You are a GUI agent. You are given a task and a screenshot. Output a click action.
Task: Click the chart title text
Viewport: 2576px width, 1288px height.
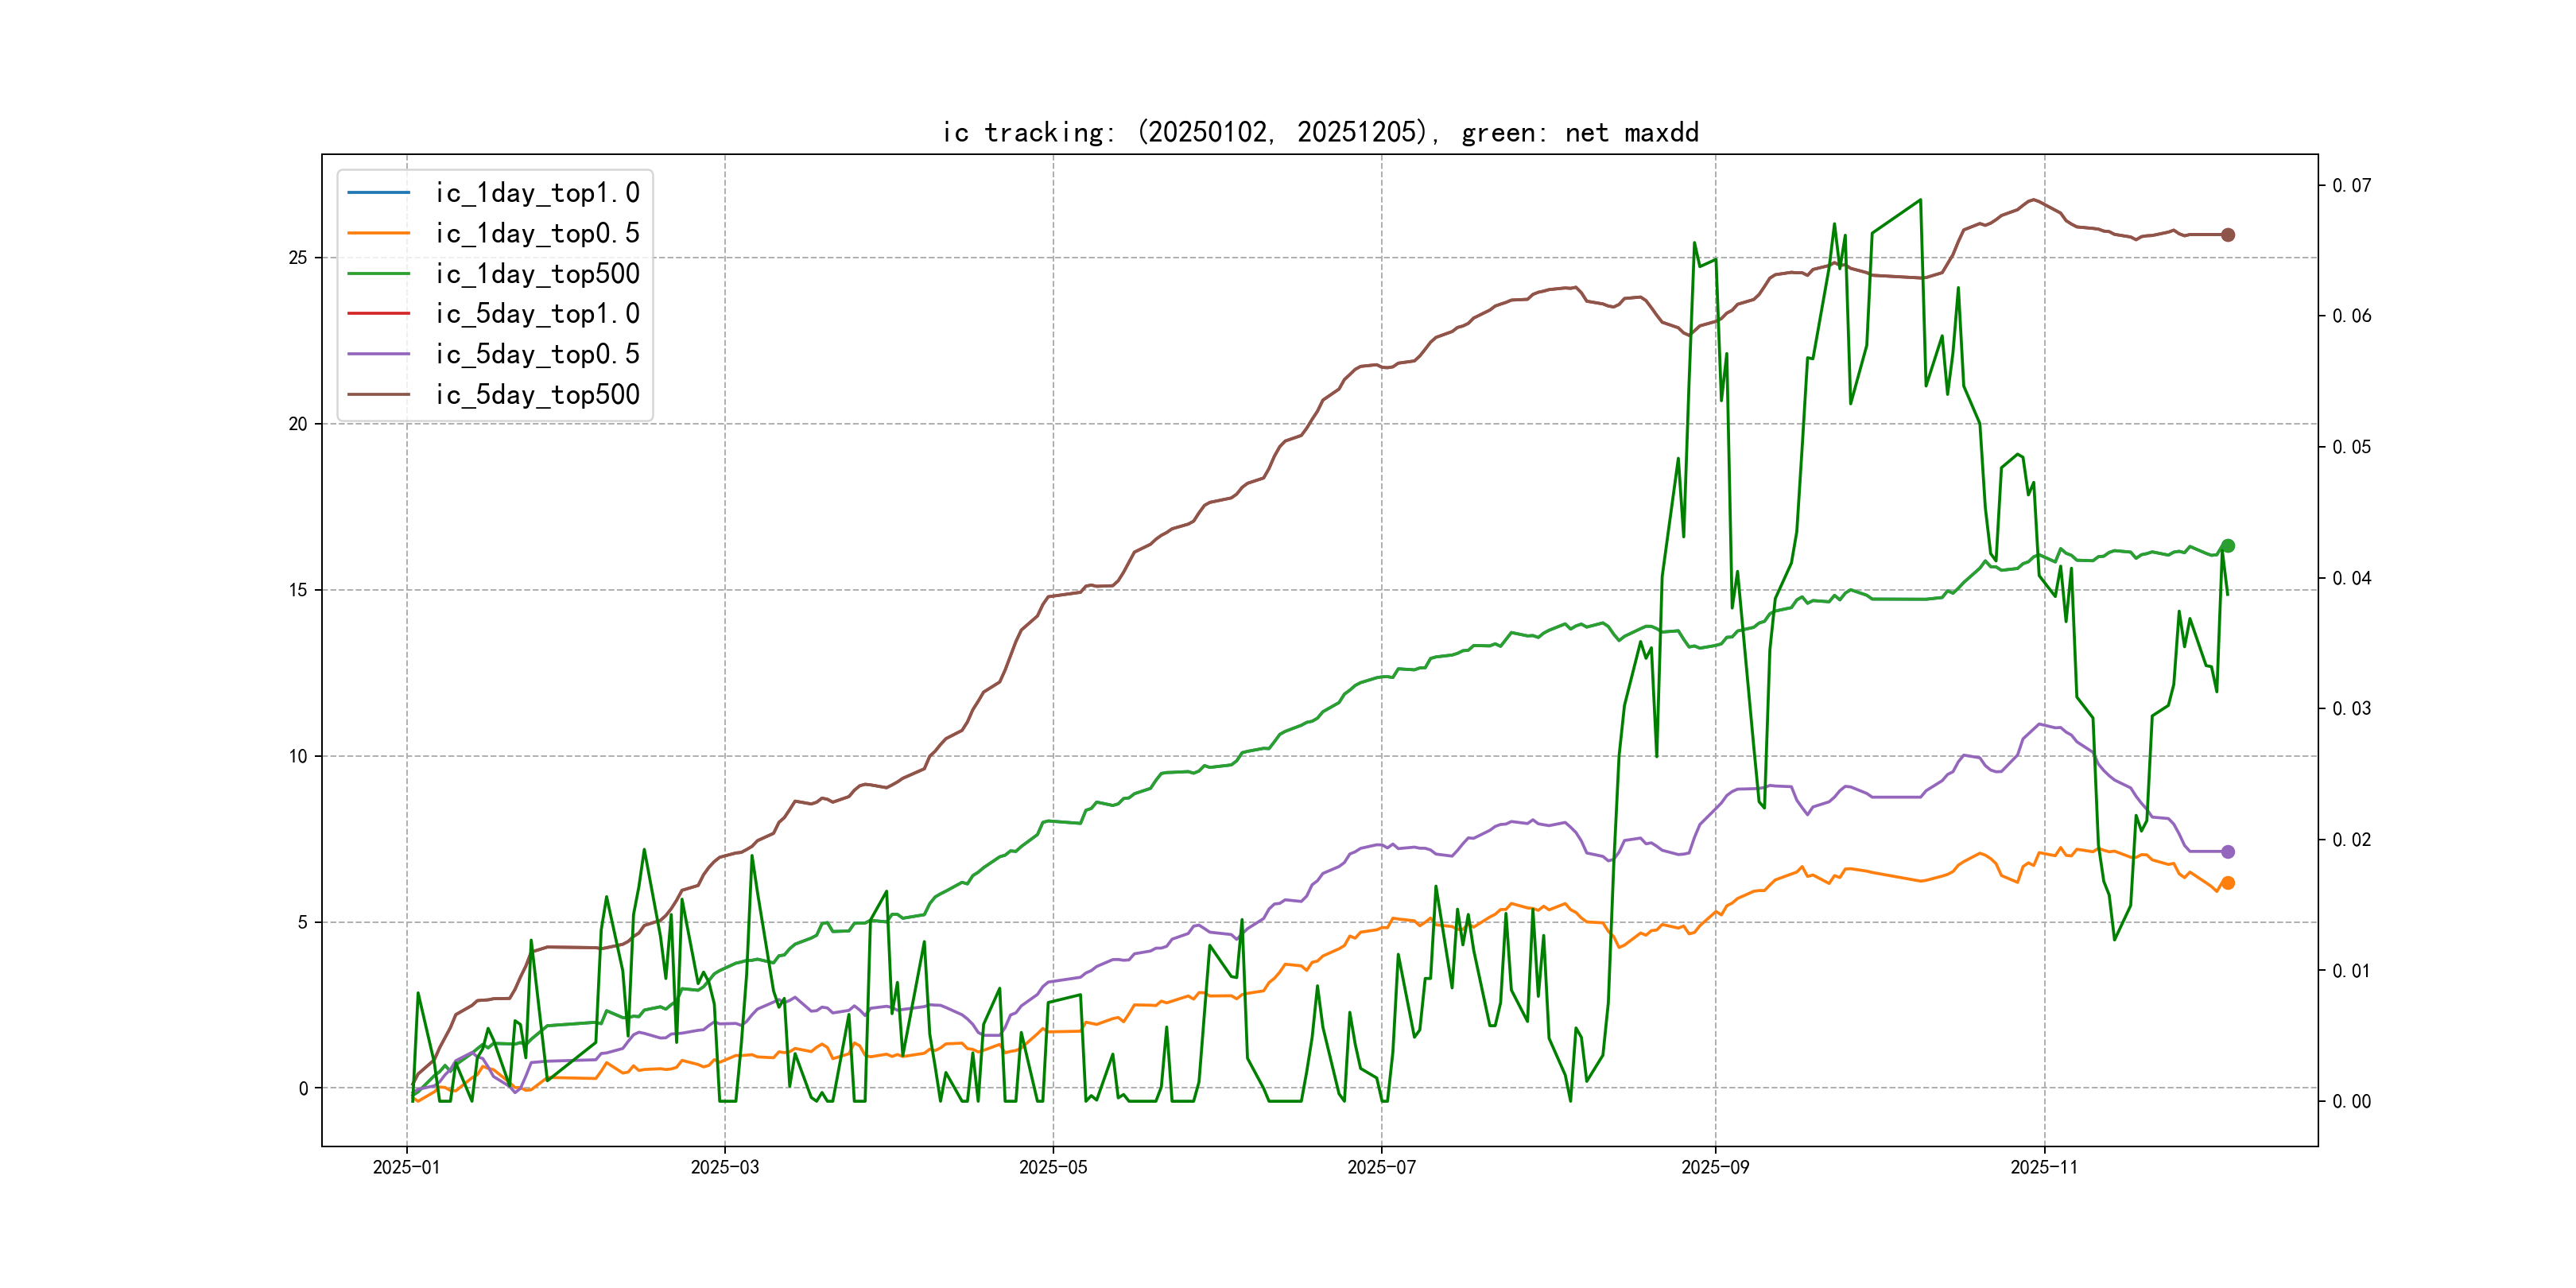[1320, 132]
